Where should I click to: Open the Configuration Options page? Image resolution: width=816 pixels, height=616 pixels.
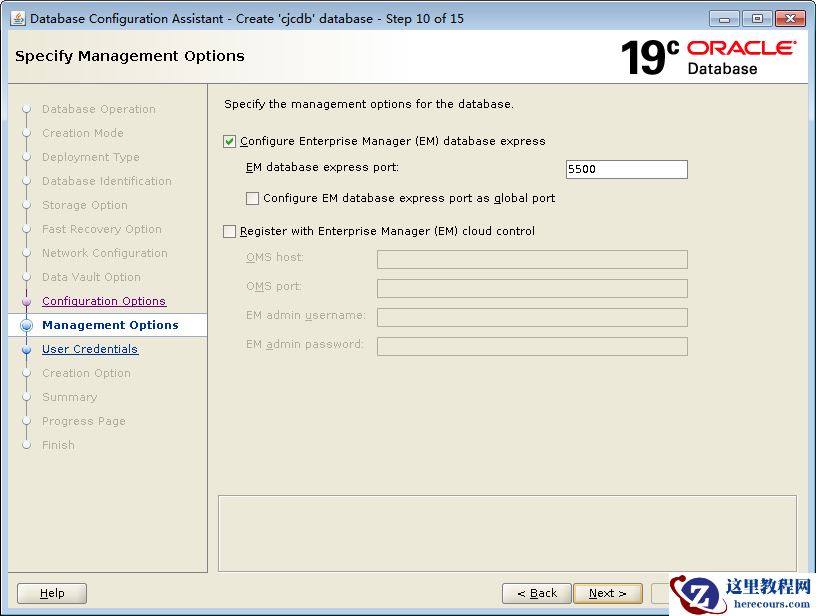(104, 301)
